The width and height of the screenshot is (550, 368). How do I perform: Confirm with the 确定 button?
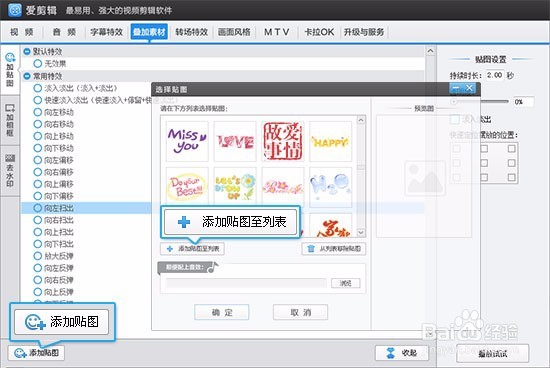point(222,312)
